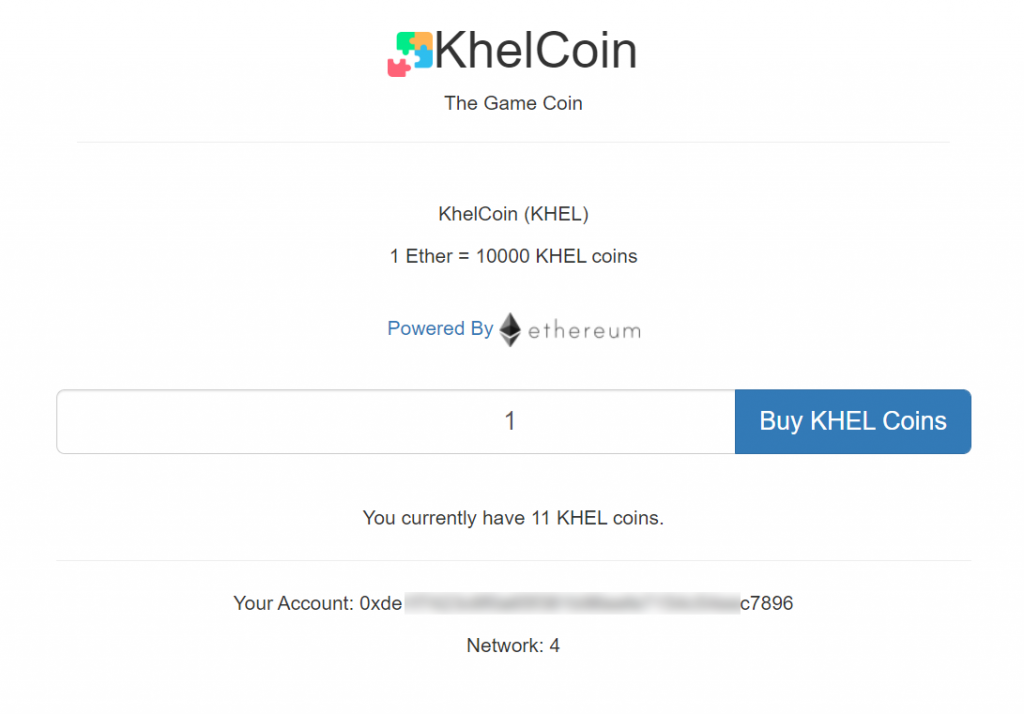Click the red puzzle piece in logo
Image resolution: width=1024 pixels, height=714 pixels.
coord(398,67)
